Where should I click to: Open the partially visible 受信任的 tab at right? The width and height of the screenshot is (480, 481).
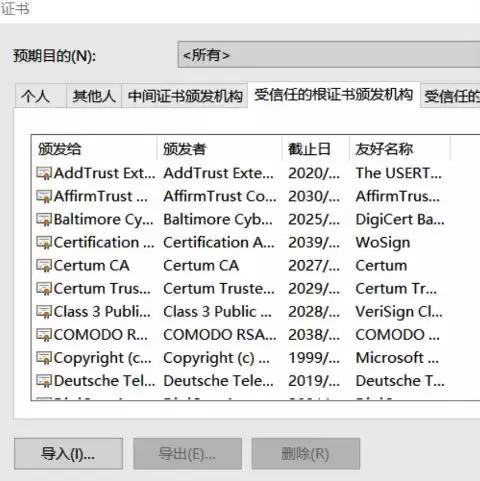451,96
